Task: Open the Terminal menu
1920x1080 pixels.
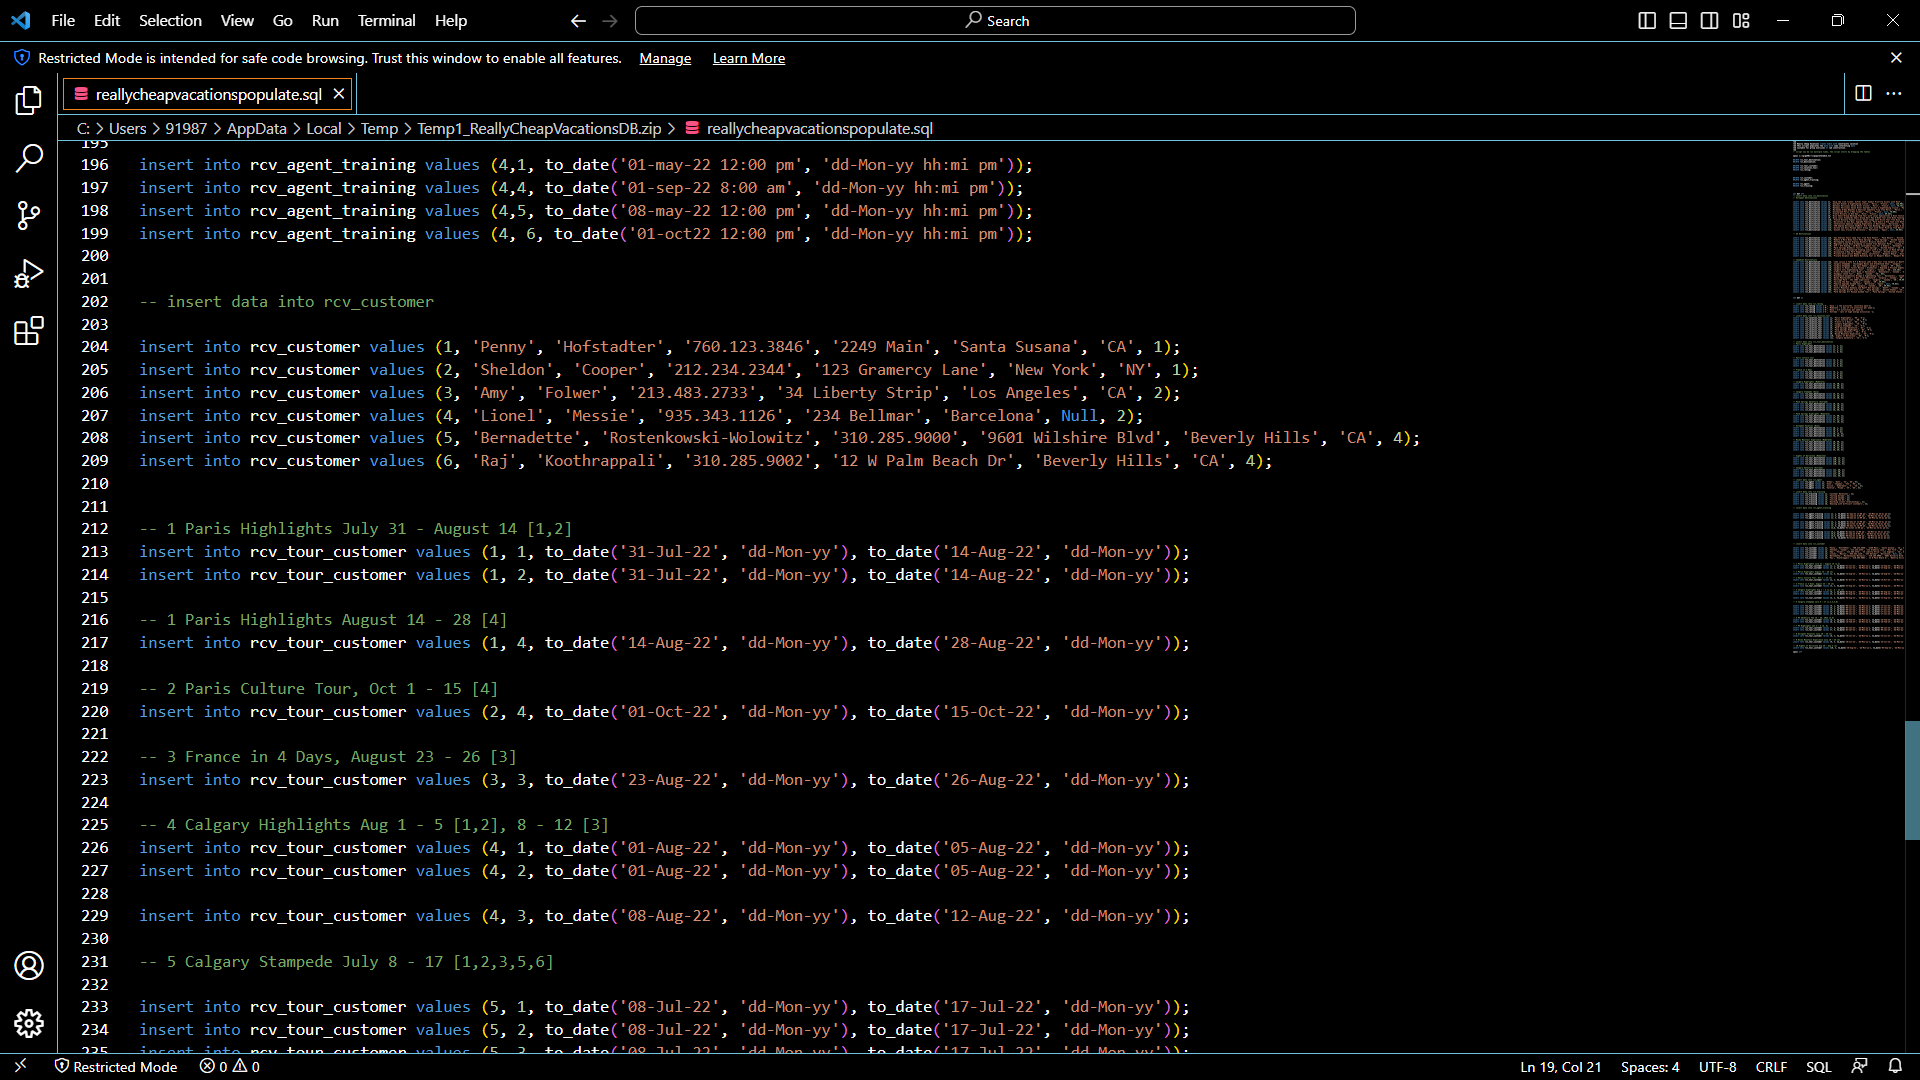Action: [x=386, y=20]
